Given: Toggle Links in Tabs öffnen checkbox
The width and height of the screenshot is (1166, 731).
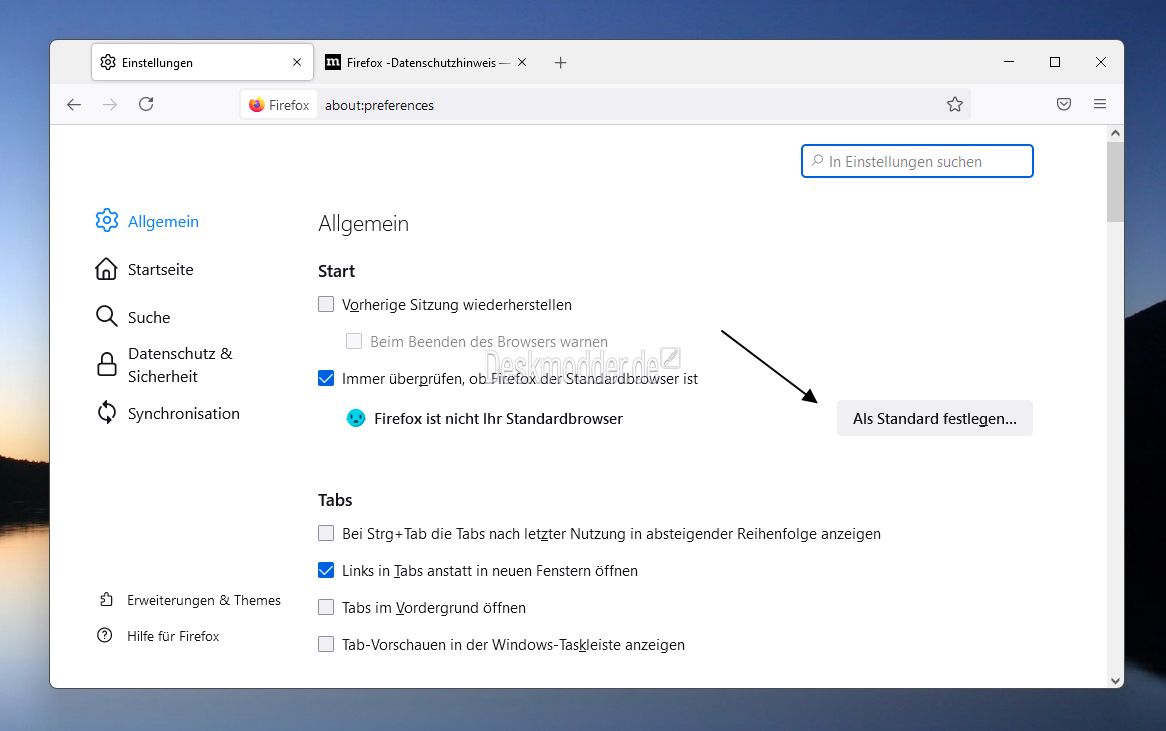Looking at the screenshot, I should point(326,570).
